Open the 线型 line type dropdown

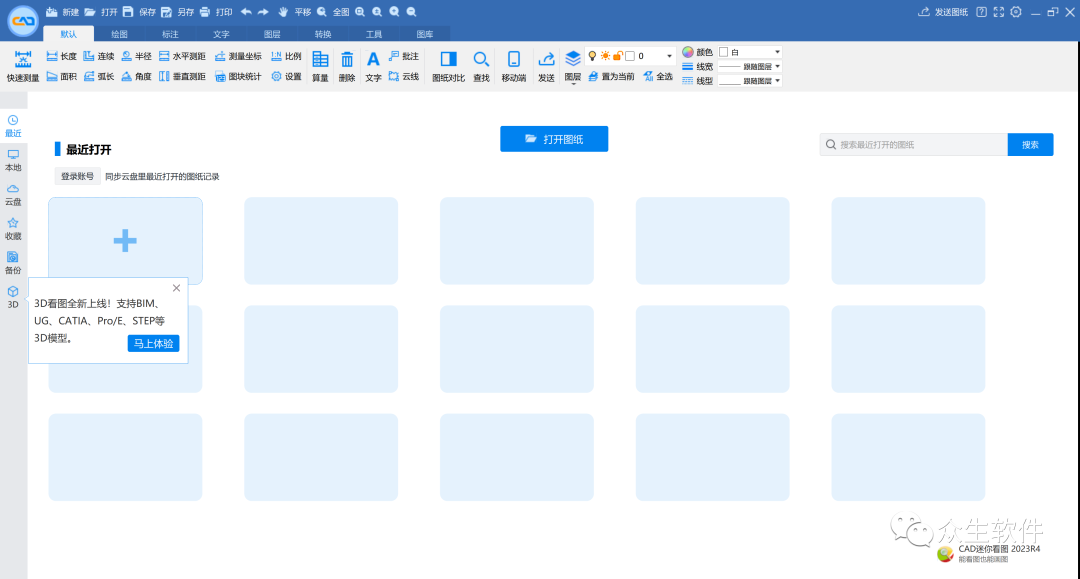[x=749, y=81]
